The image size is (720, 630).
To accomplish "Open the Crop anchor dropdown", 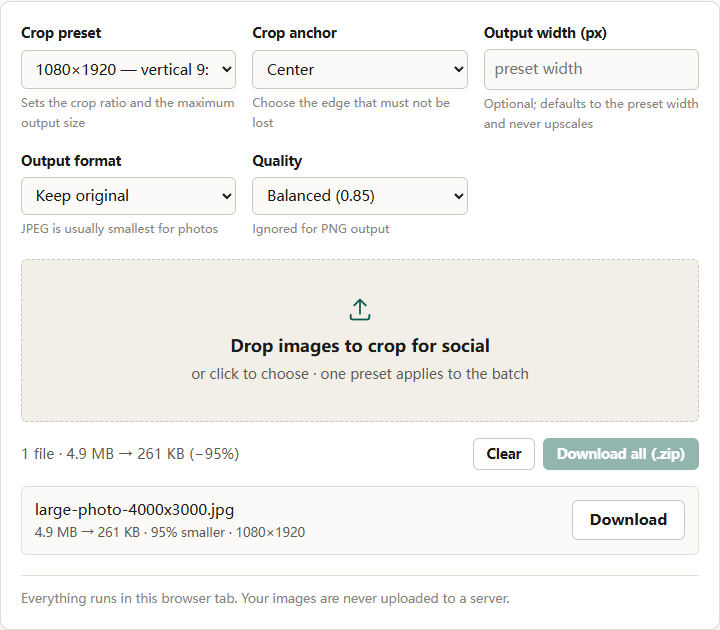I will (360, 69).
